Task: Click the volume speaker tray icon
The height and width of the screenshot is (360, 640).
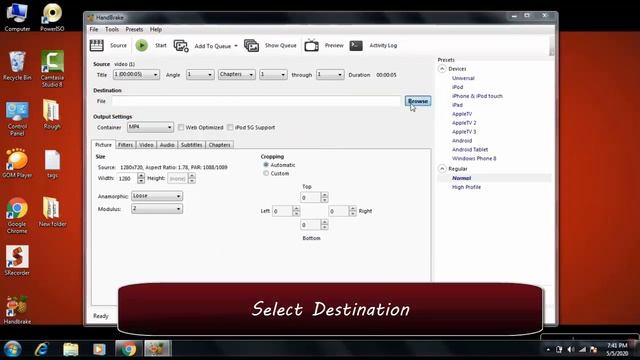Action: (x=571, y=349)
